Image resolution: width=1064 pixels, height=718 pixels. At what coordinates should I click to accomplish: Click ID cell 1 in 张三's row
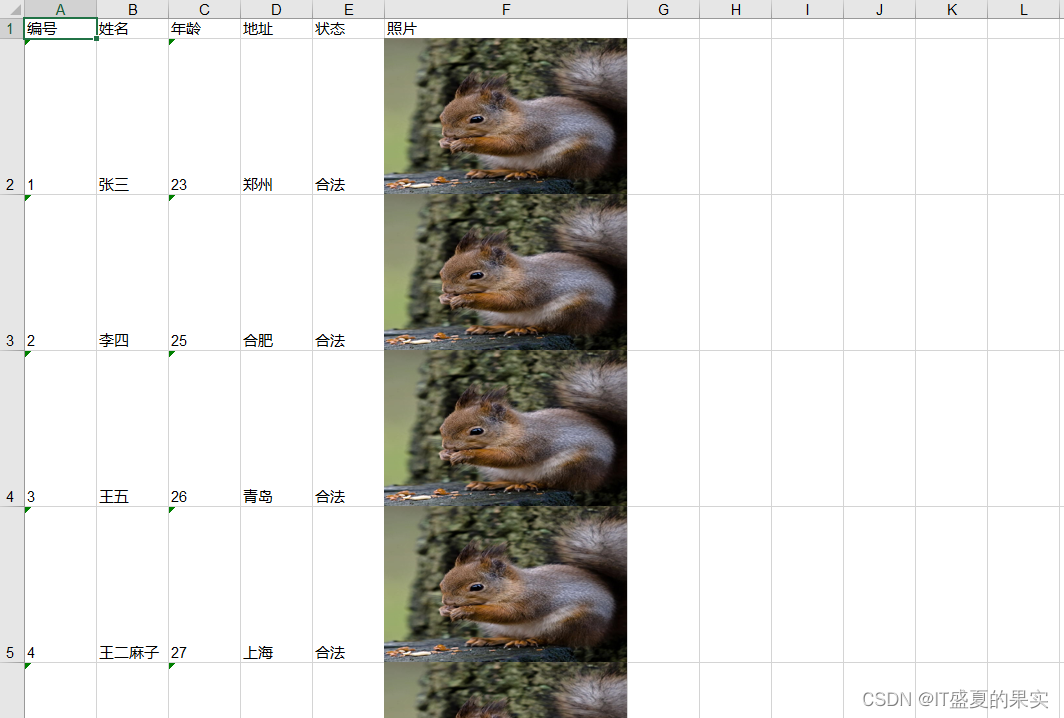[60, 117]
